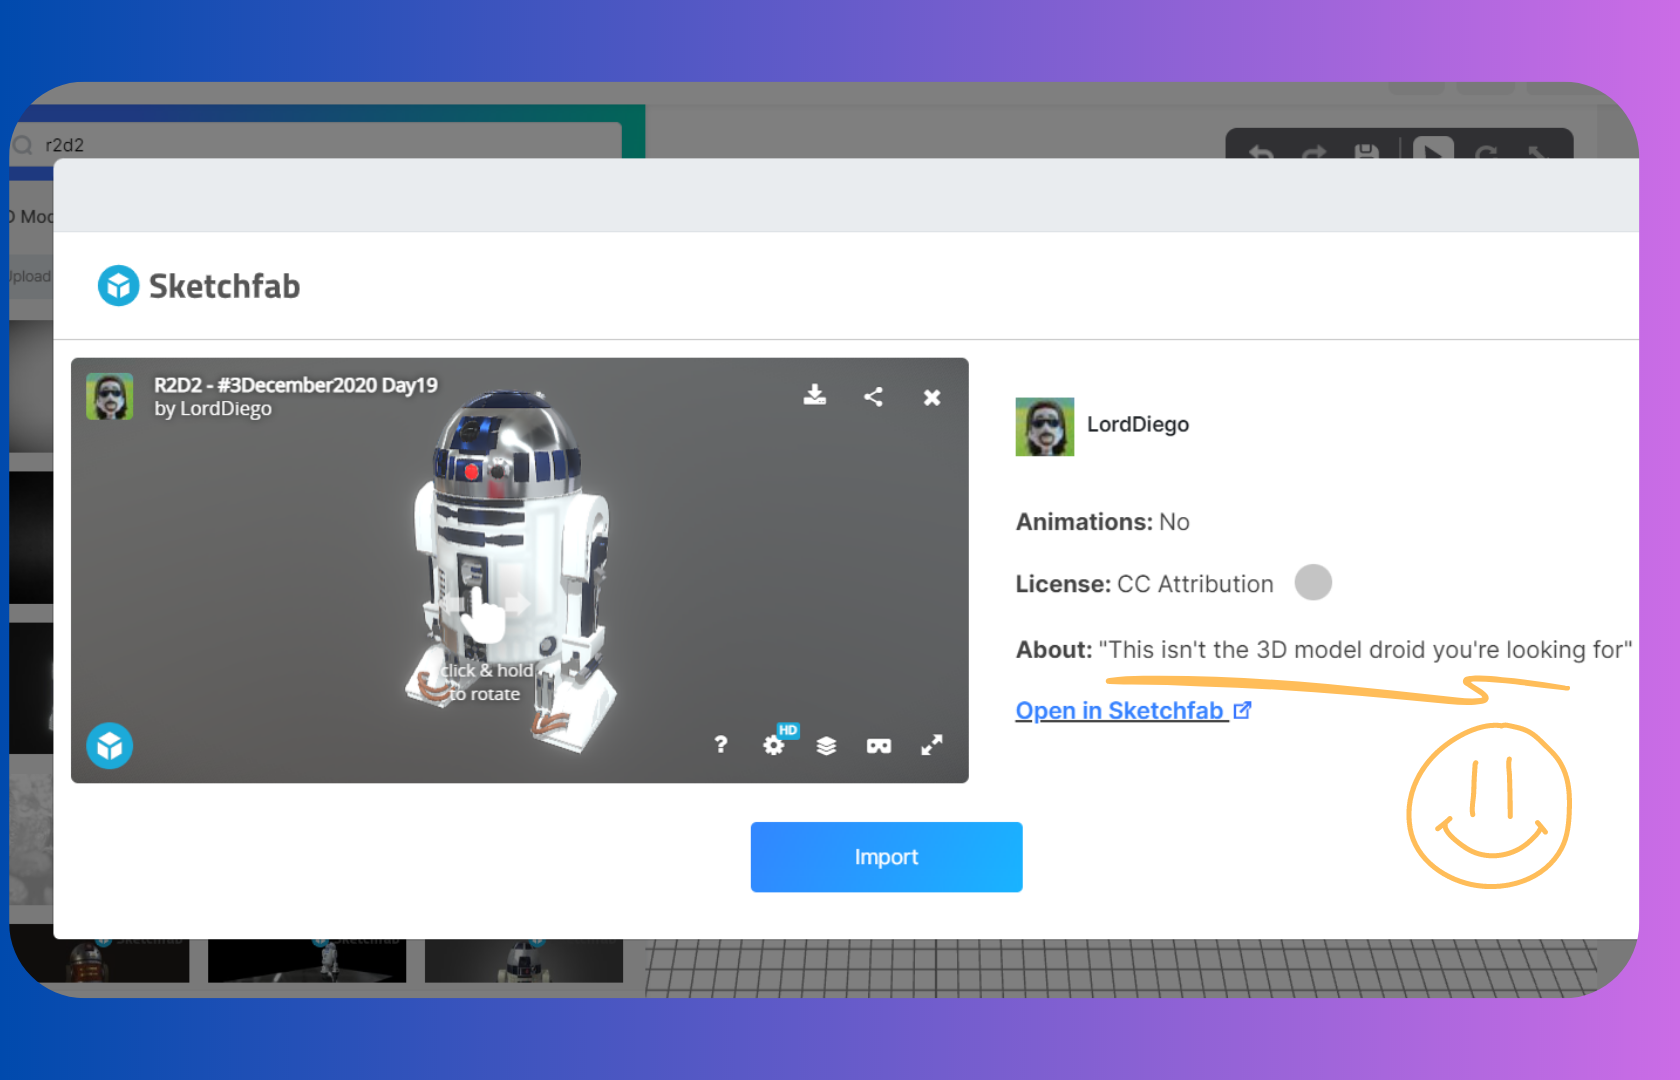The image size is (1680, 1080).
Task: Open viewer help question mark icon
Action: pos(721,745)
